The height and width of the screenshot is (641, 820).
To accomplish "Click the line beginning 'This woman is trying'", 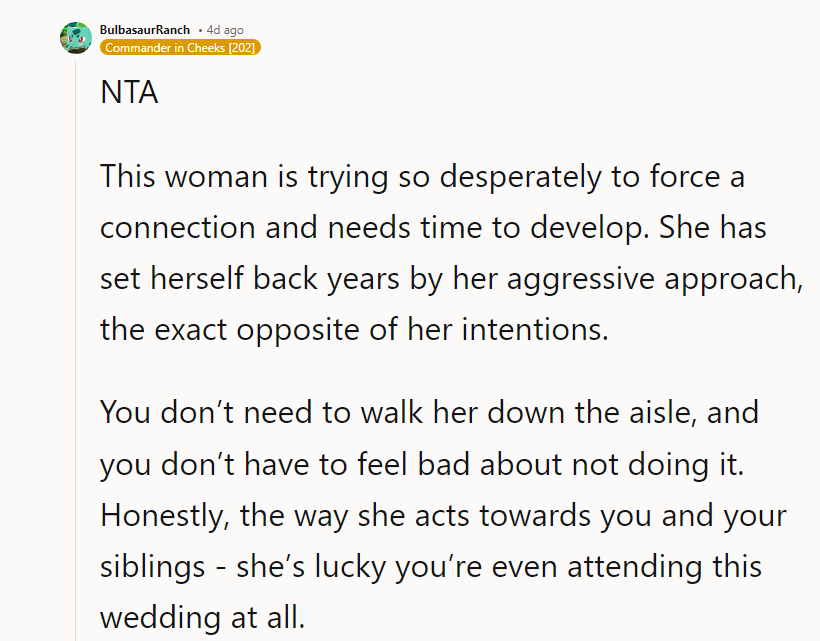I will (x=422, y=178).
